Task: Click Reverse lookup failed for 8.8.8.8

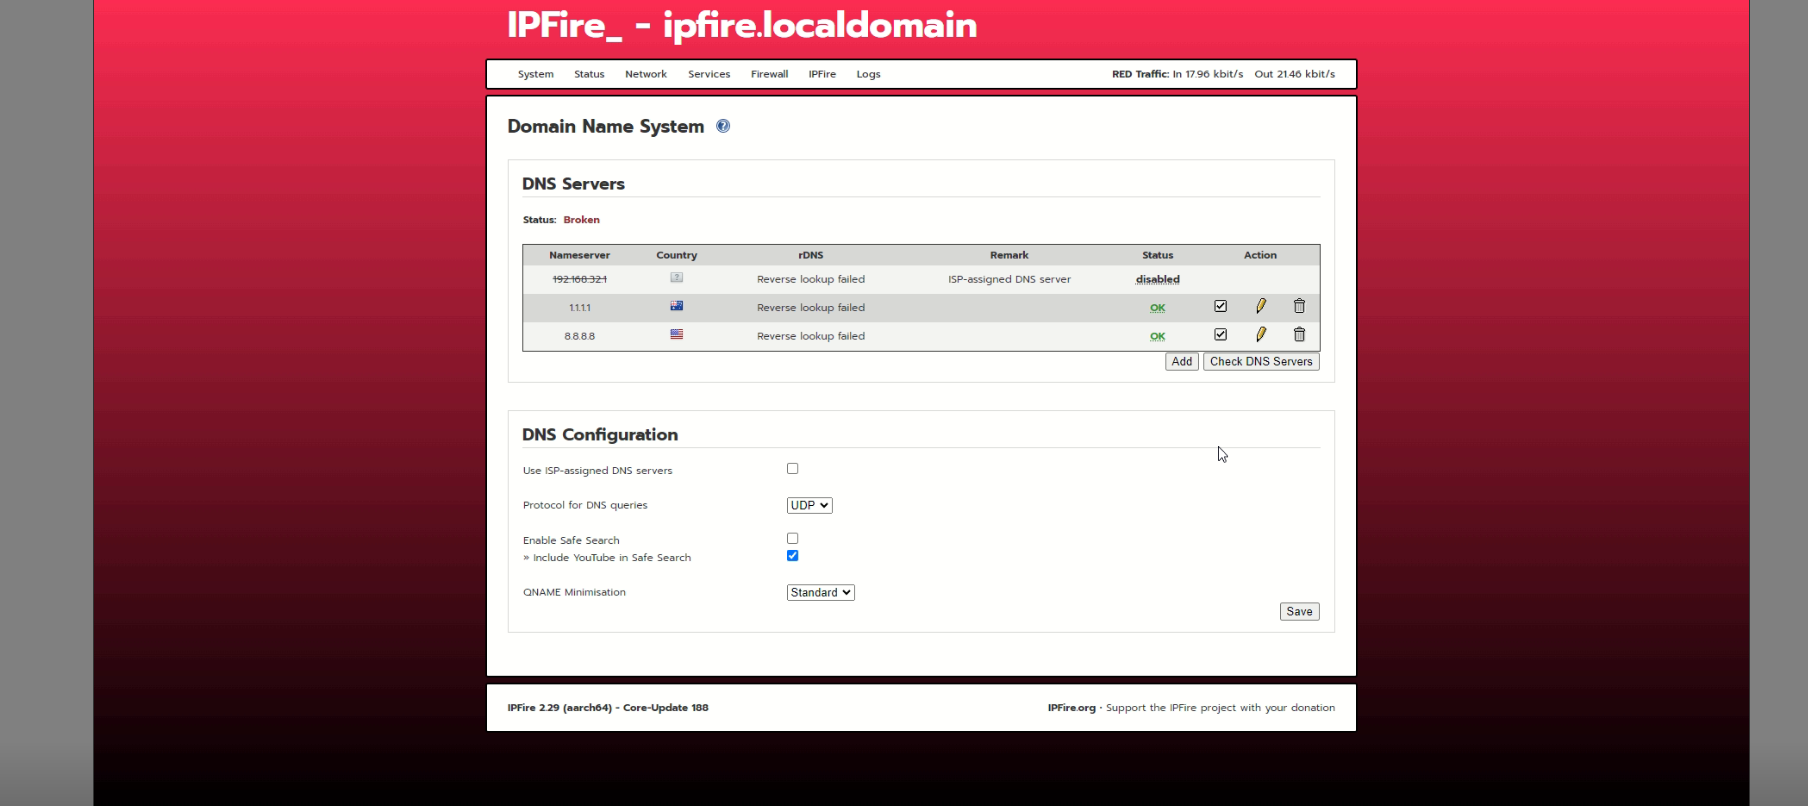Action: (x=811, y=336)
